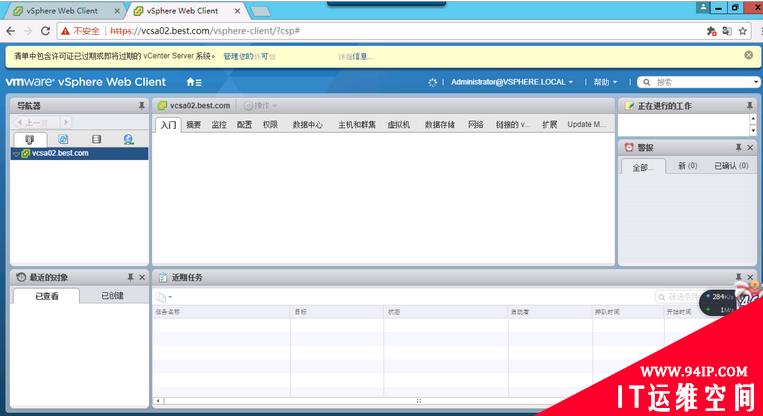Pin the 最近的对象 panel
This screenshot has height=416, width=763.
pos(130,277)
